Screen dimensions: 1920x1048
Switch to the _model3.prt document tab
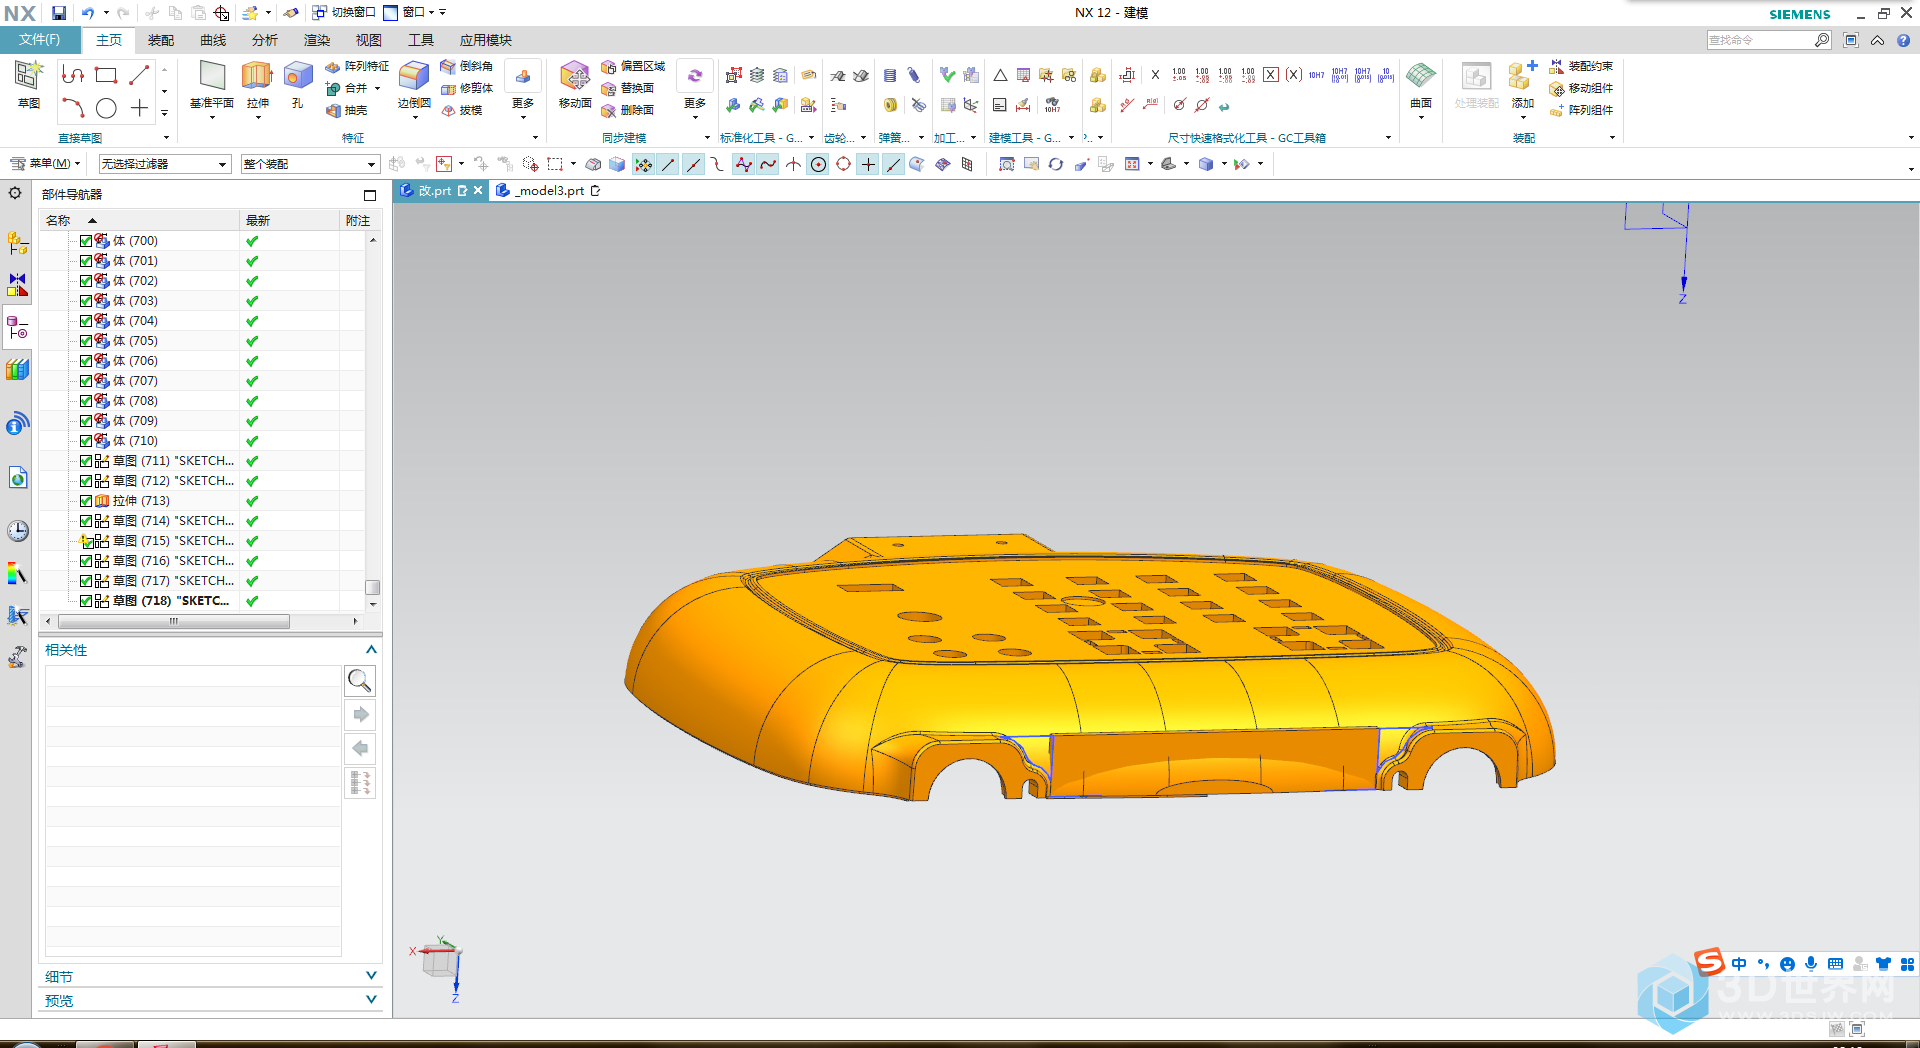coord(549,191)
